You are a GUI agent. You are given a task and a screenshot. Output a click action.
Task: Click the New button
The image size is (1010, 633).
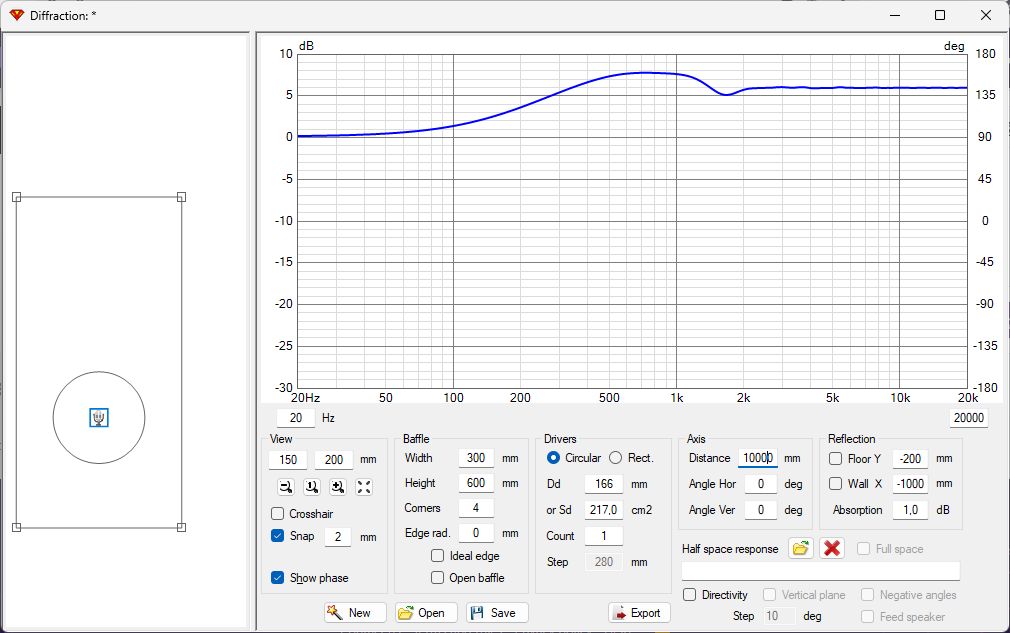click(x=356, y=612)
